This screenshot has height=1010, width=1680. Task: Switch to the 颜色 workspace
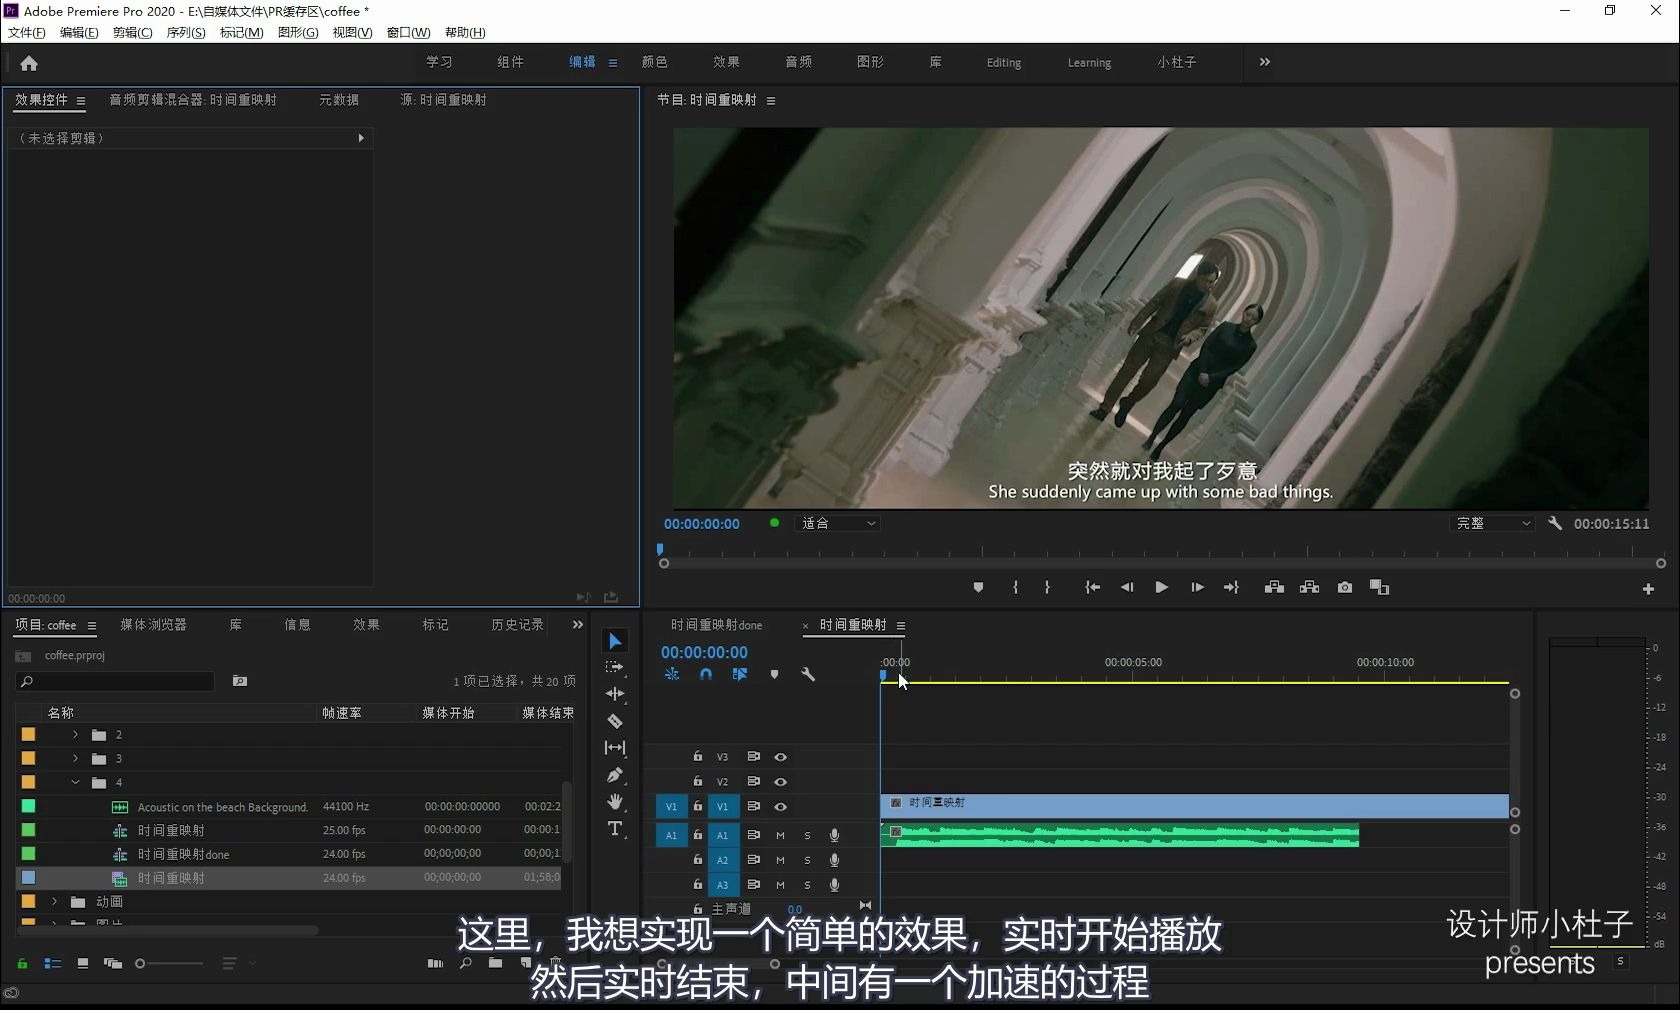tap(655, 62)
